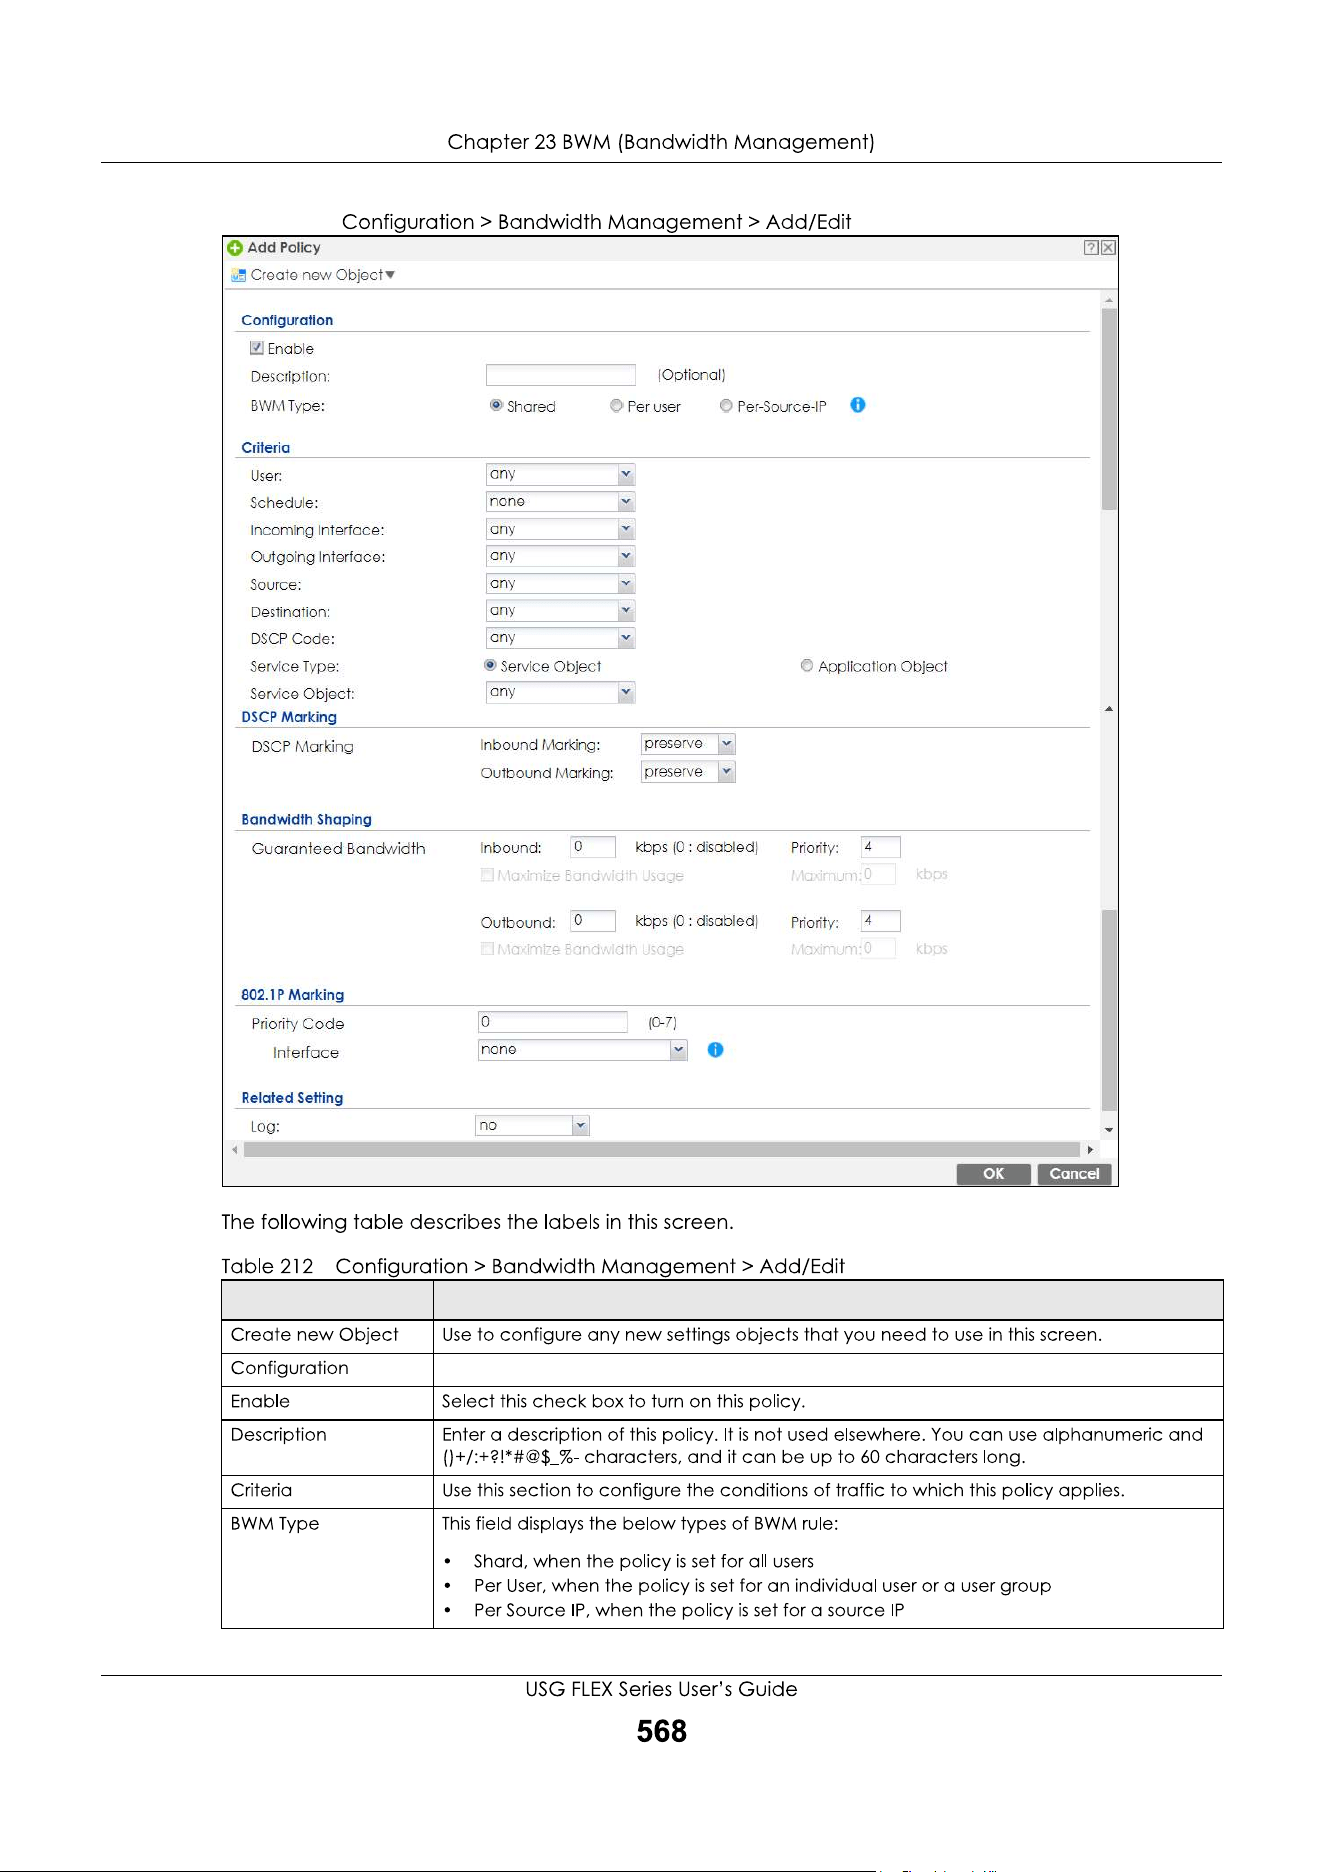Click the horizontal scrollbar left arrow
This screenshot has height=1872, width=1324.
[x=235, y=1150]
